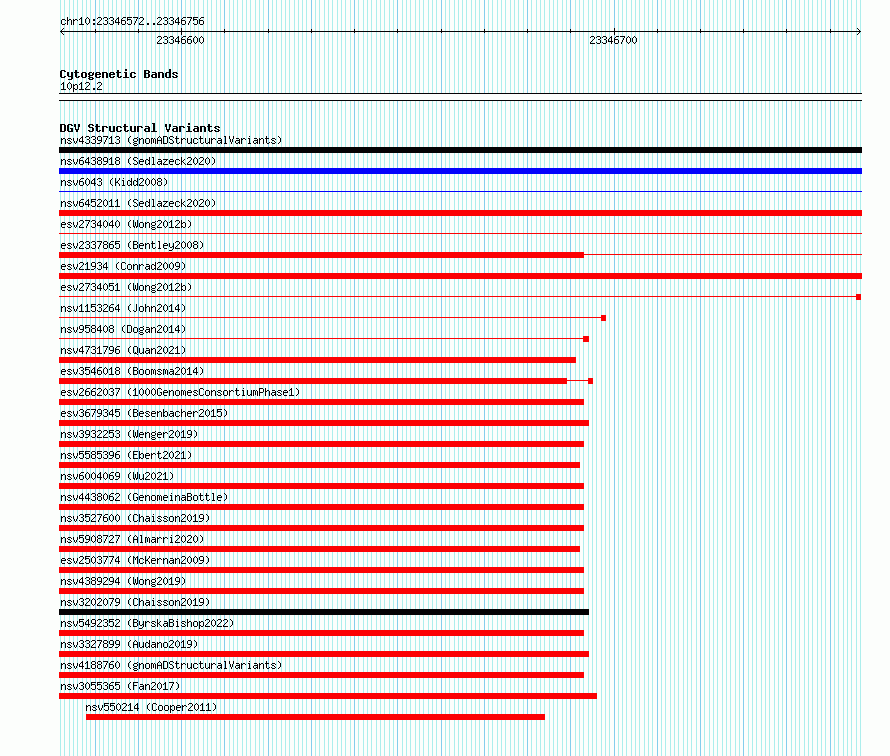
Task: Click the 23346700 ruler position label
Action: [613, 40]
